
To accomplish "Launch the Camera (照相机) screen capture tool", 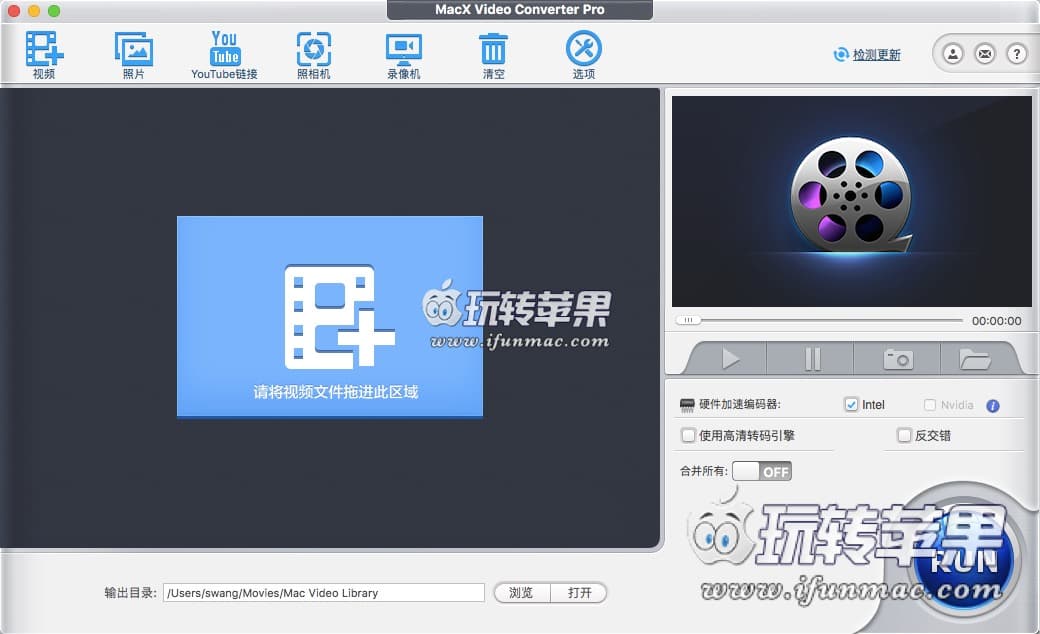I will (x=314, y=54).
